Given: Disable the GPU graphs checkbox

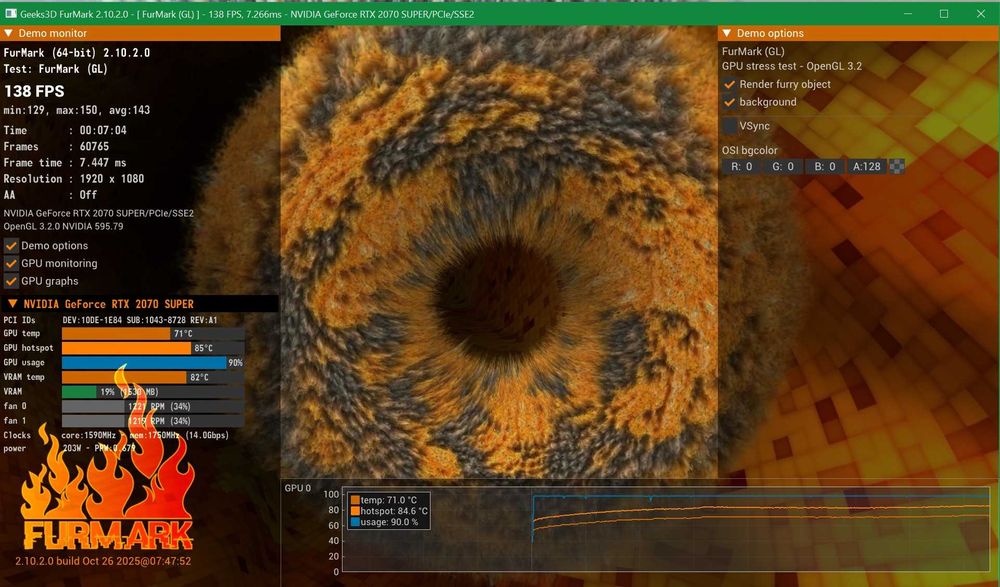Looking at the screenshot, I should coord(11,281).
